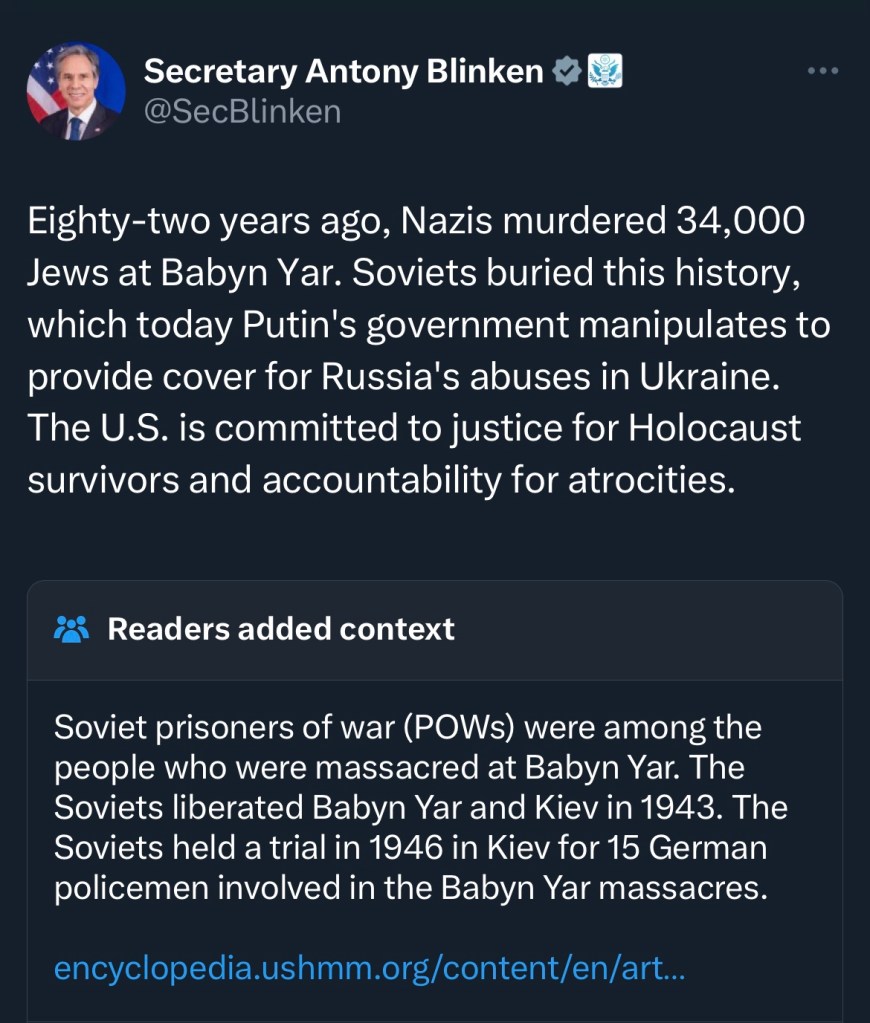Open the @SecBlinken handle
The height and width of the screenshot is (1023, 870).
coord(242,111)
